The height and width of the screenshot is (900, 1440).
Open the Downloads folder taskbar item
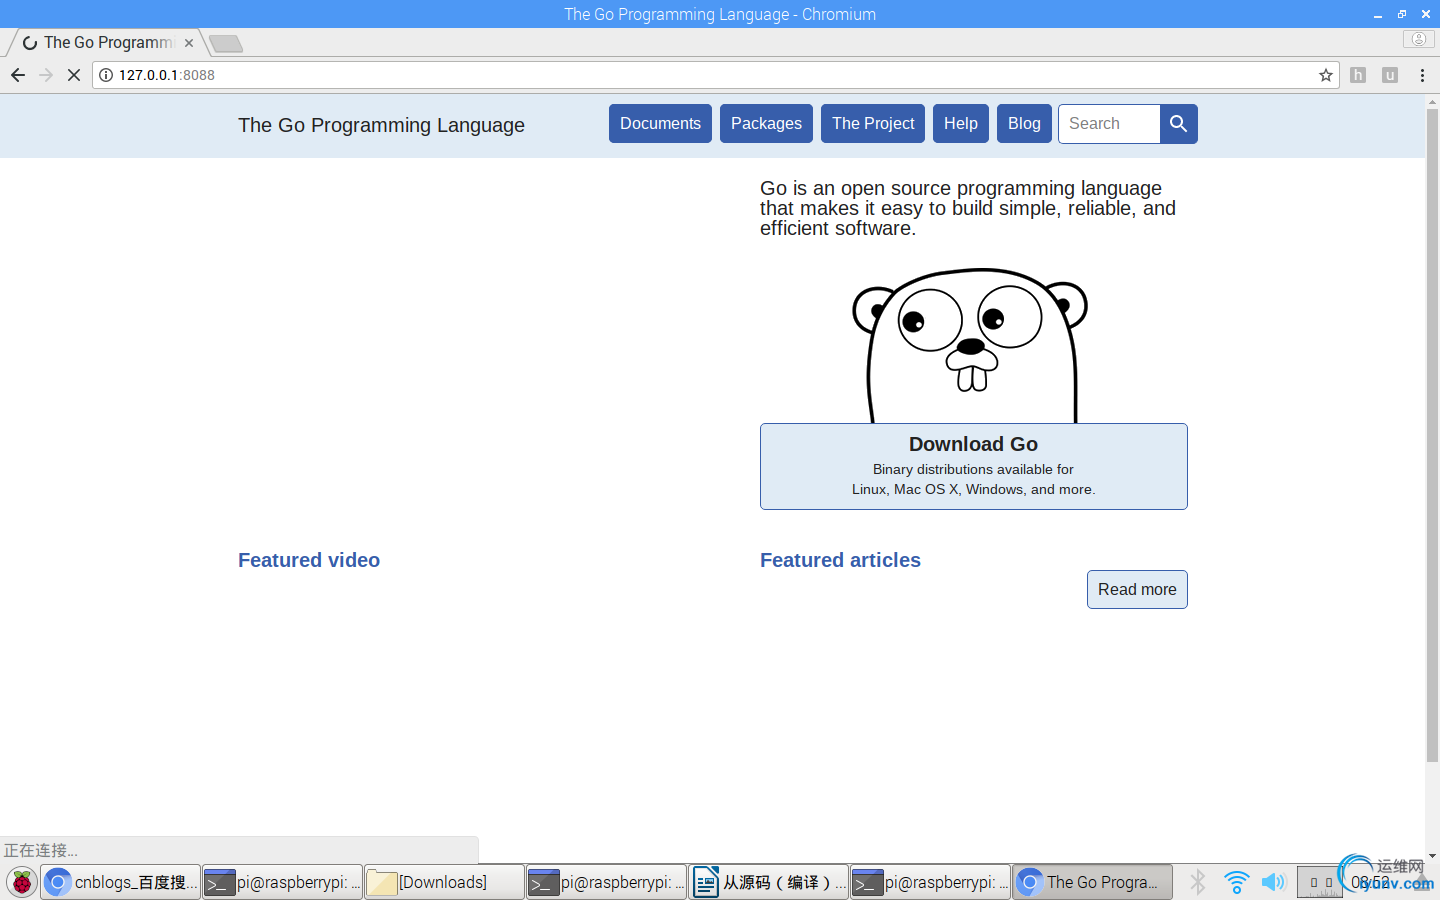pyautogui.click(x=444, y=882)
